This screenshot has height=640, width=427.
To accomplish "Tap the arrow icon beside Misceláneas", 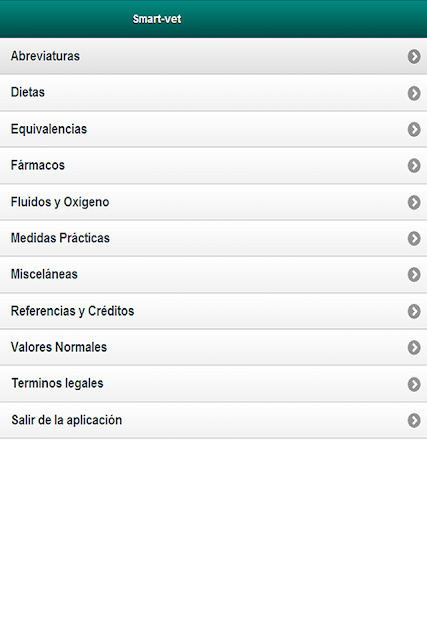I will click(x=414, y=275).
